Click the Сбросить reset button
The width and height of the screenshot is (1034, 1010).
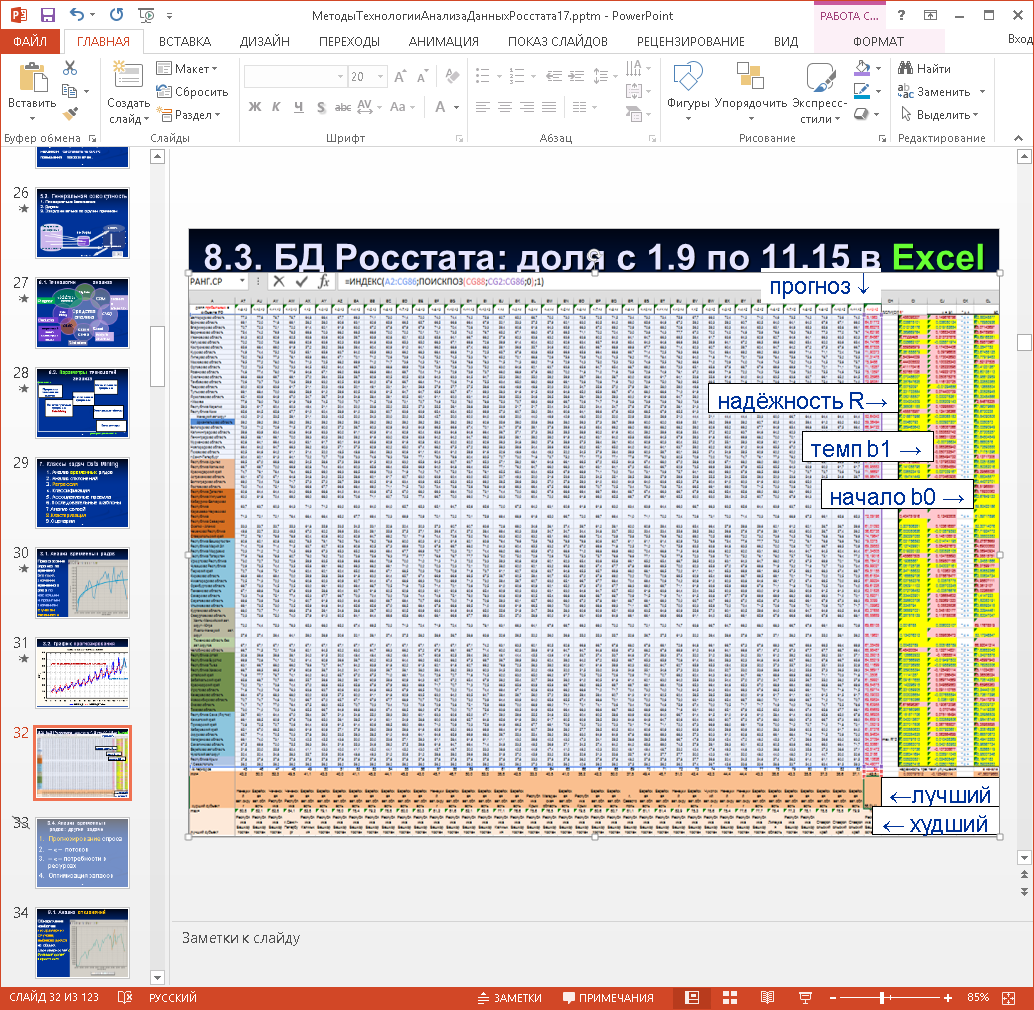pos(192,92)
